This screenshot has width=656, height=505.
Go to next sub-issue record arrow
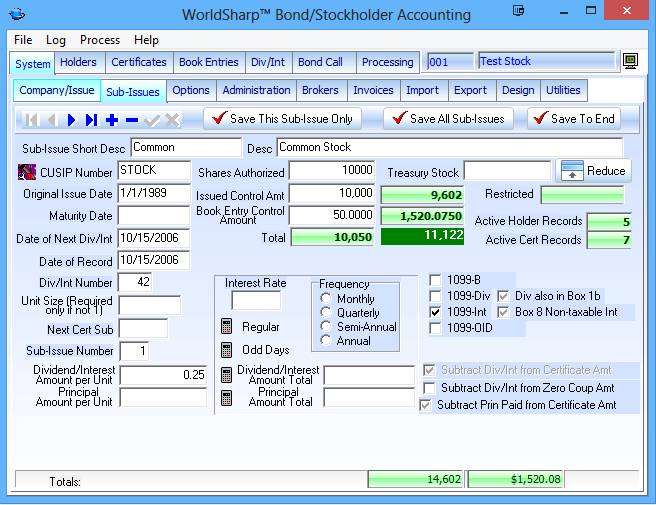pyautogui.click(x=71, y=120)
